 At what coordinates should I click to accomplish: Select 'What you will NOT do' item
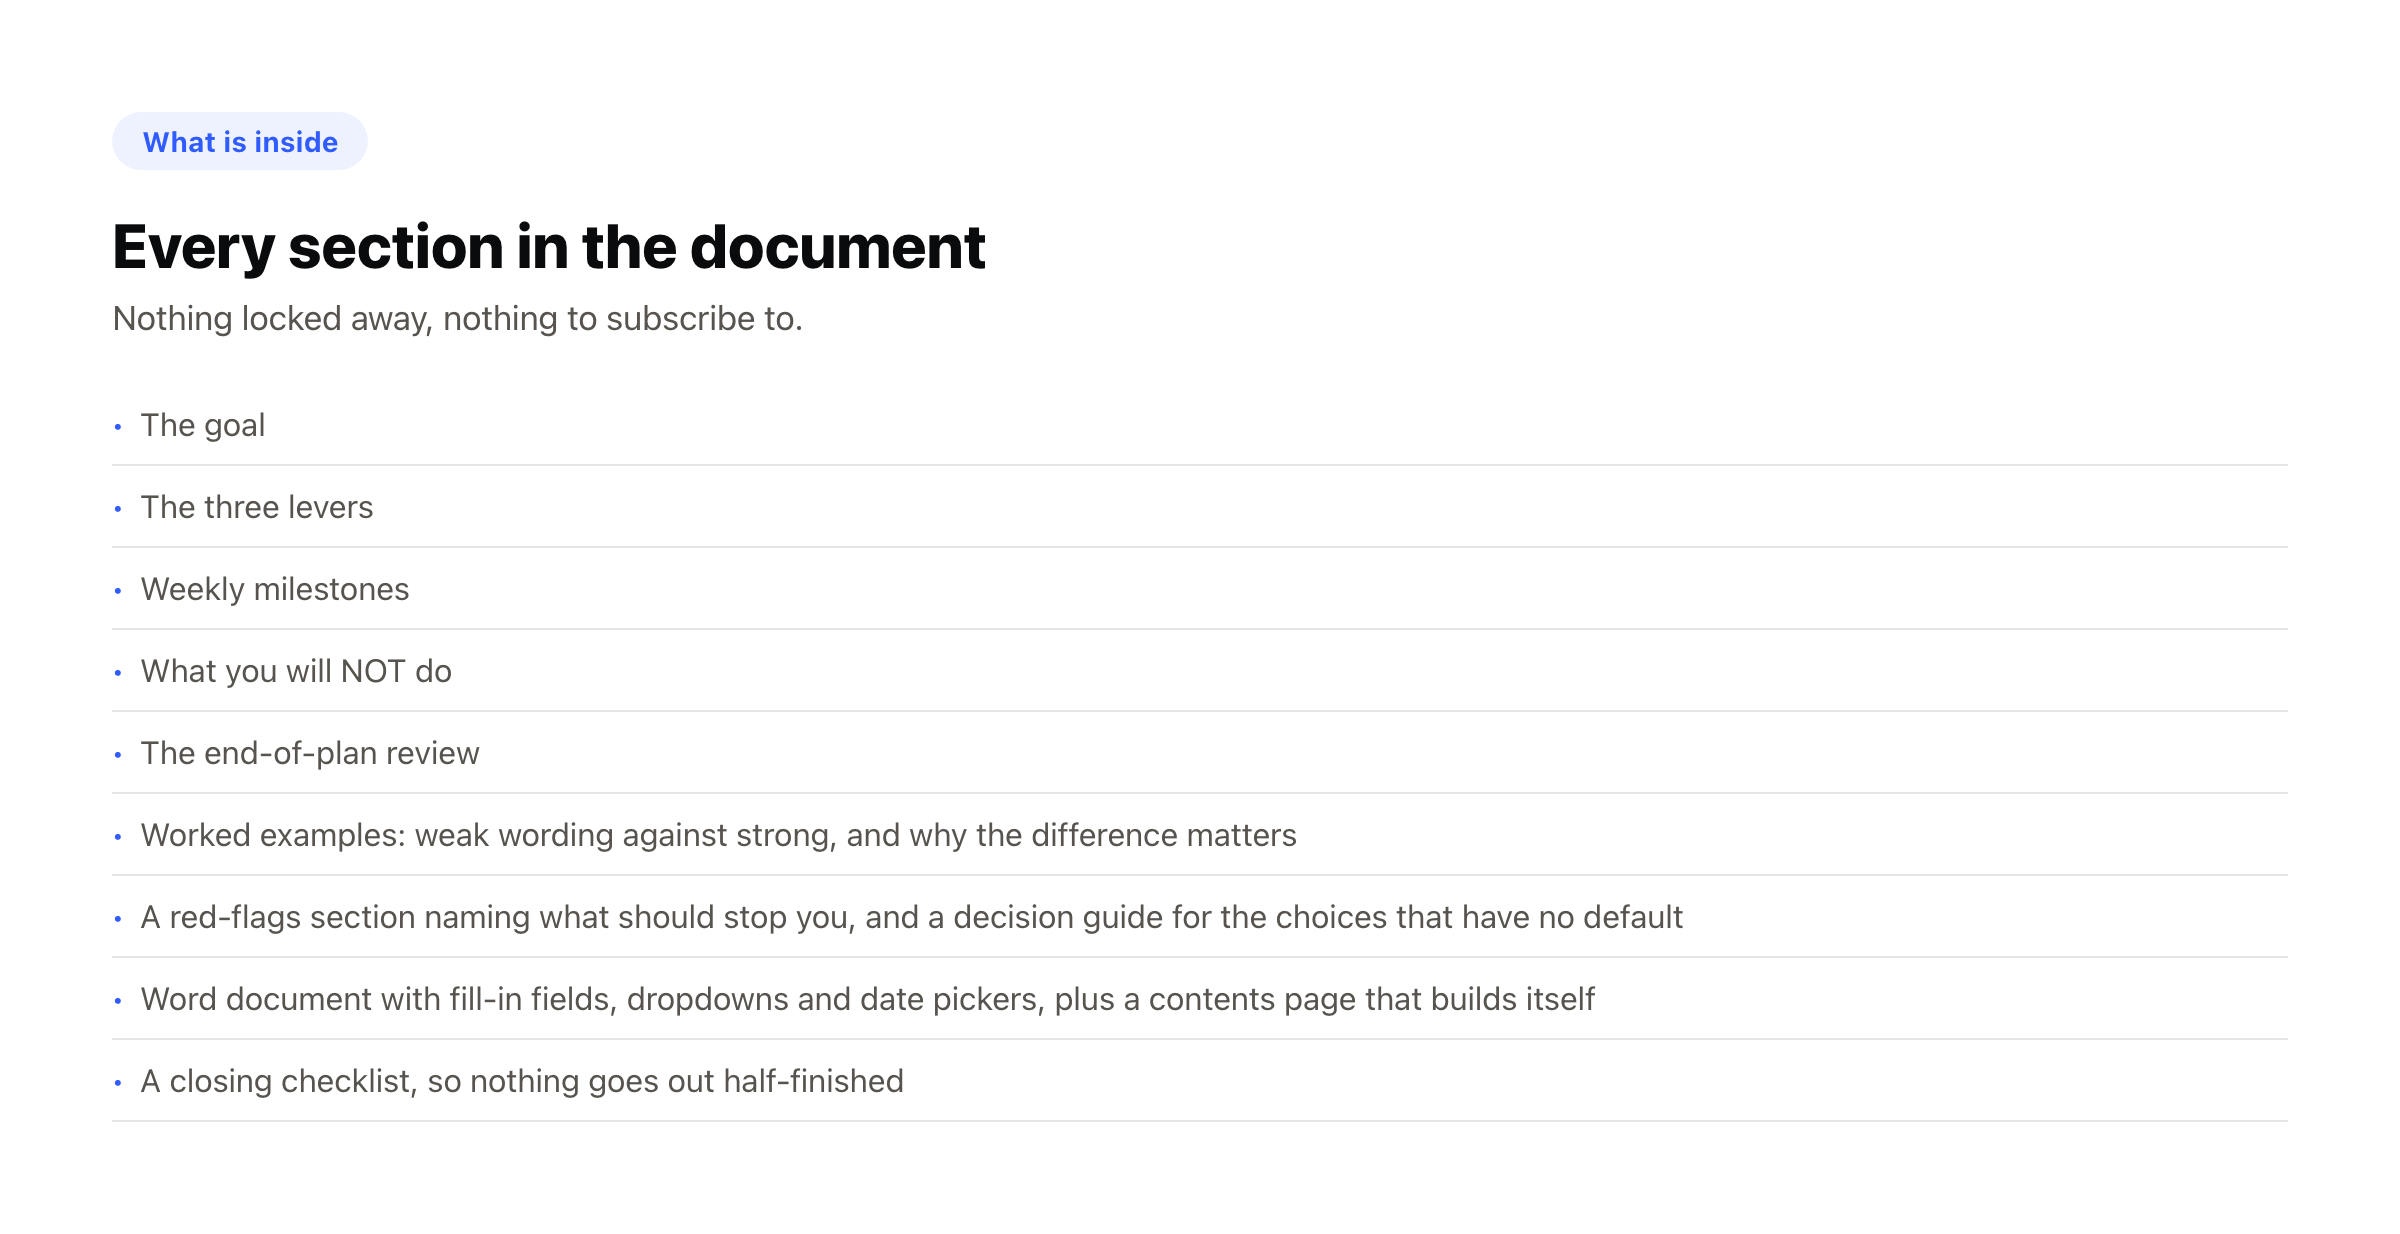pos(1200,671)
